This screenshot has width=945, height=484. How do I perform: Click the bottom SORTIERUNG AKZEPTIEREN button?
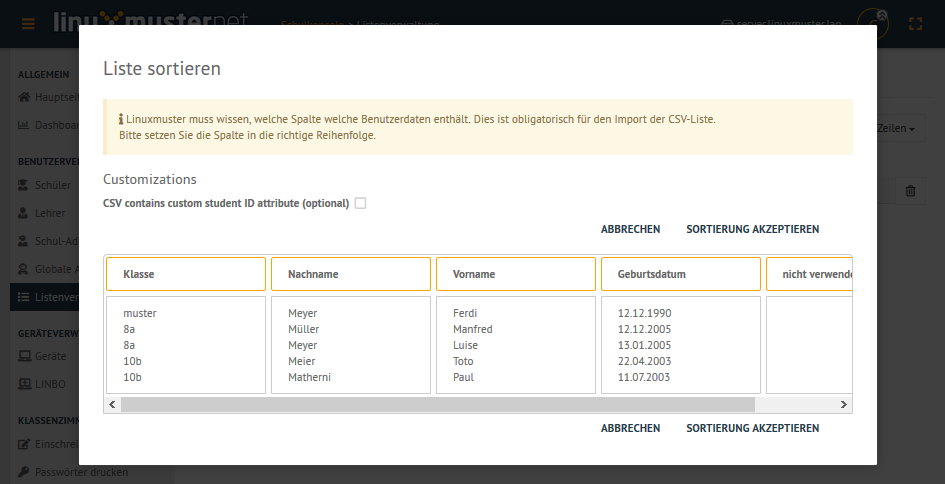coord(753,428)
